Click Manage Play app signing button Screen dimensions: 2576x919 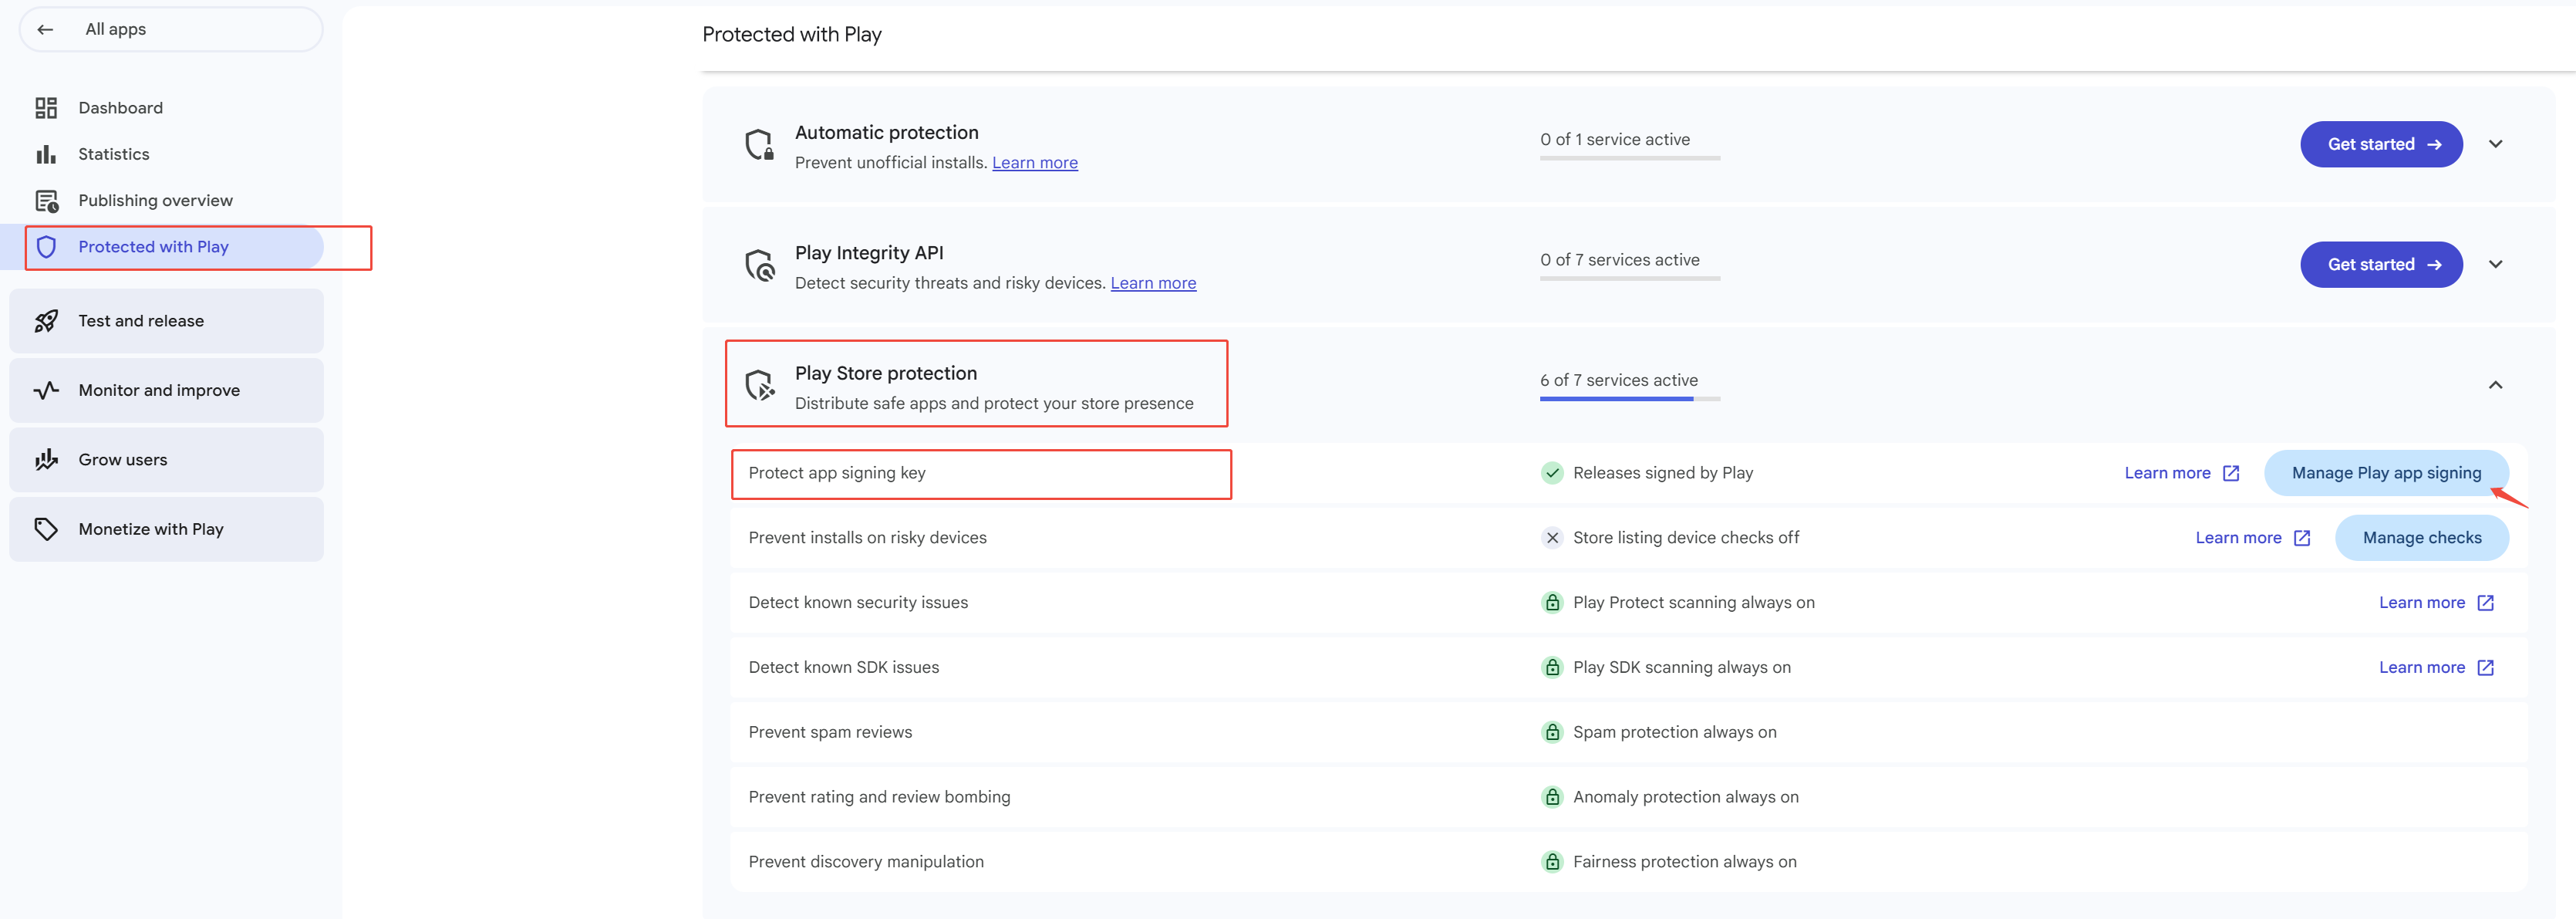coord(2386,473)
